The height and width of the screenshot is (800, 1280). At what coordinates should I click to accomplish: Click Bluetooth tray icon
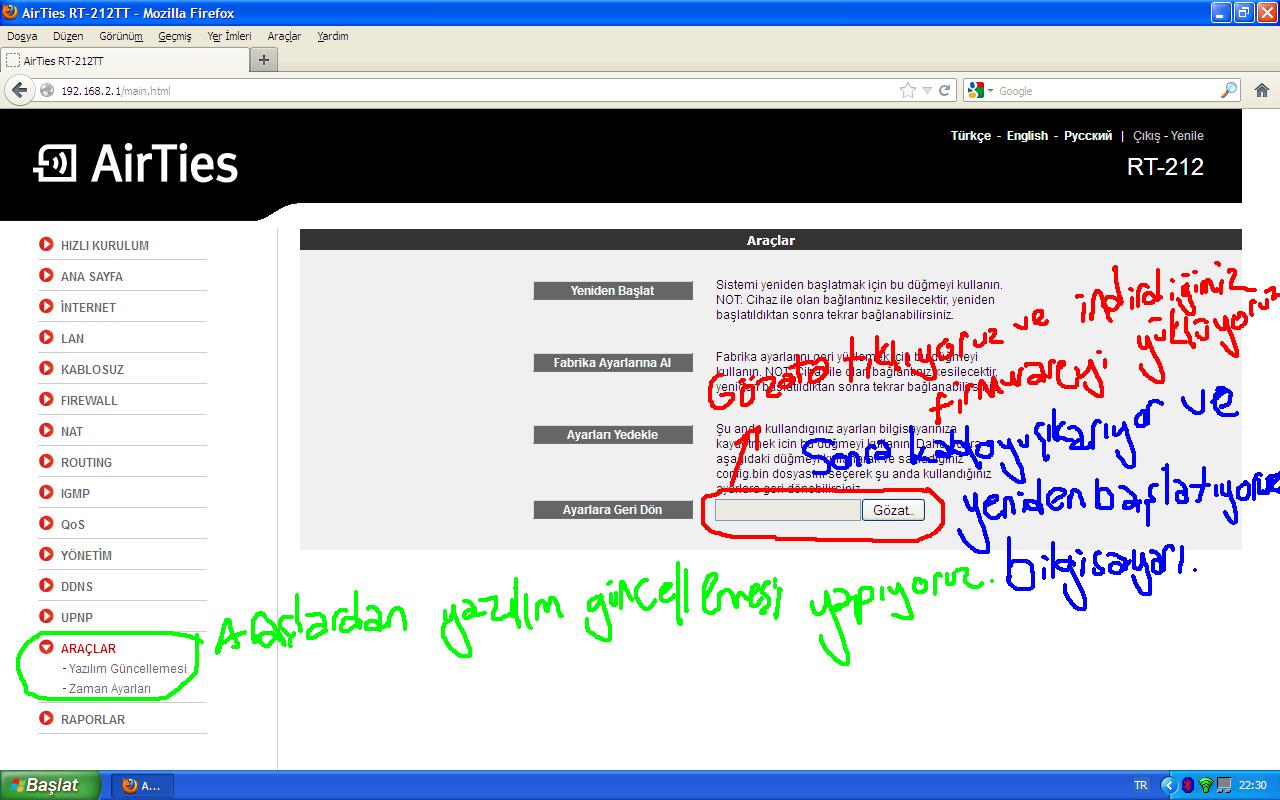(x=1187, y=785)
